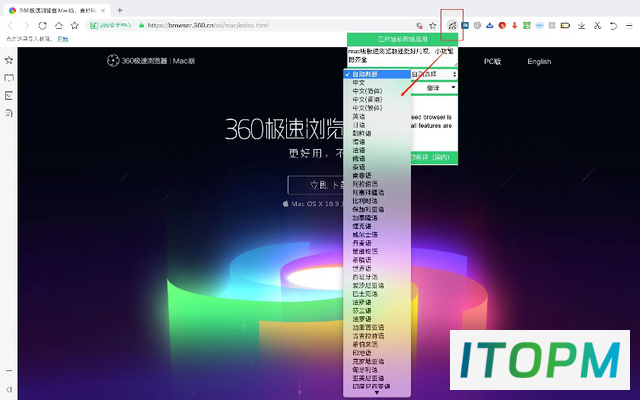Select 匈牙利语 in the language list
This screenshot has width=640, height=400.
(377, 369)
